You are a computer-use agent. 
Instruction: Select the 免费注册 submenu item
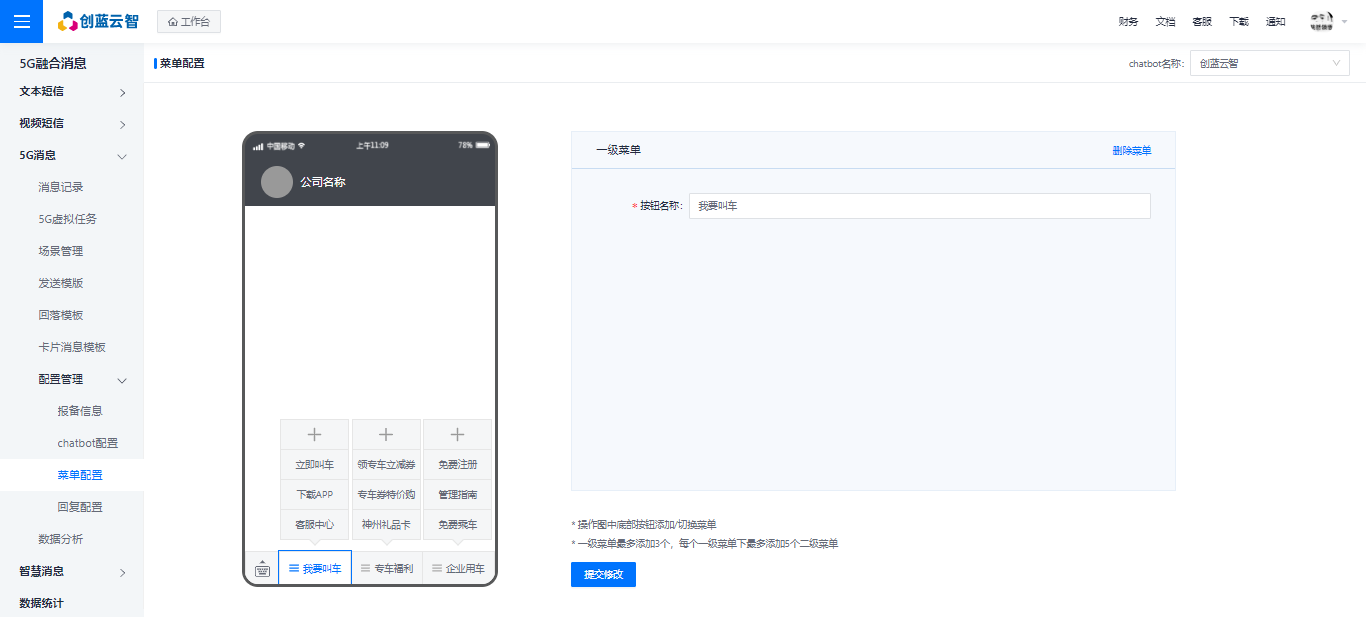(458, 465)
